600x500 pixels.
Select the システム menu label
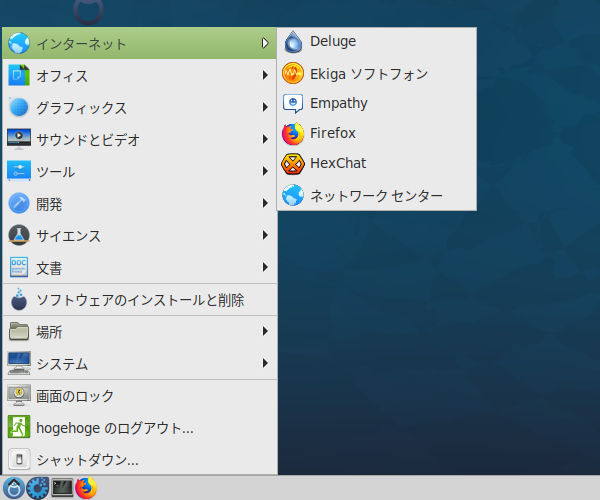click(62, 364)
